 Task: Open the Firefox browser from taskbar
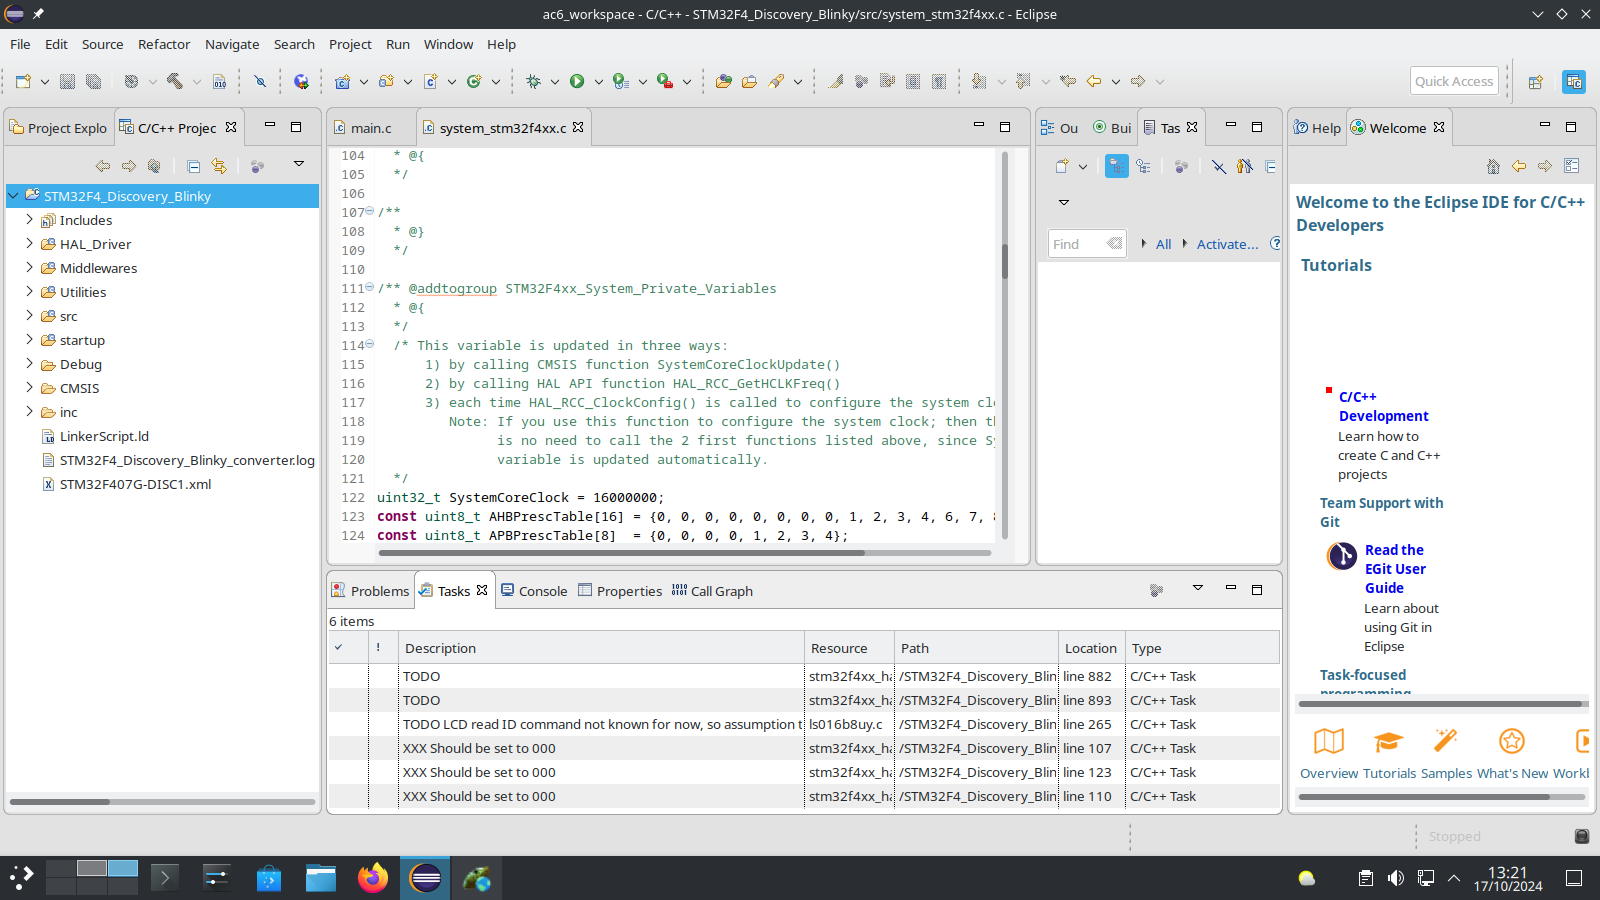pos(373,879)
